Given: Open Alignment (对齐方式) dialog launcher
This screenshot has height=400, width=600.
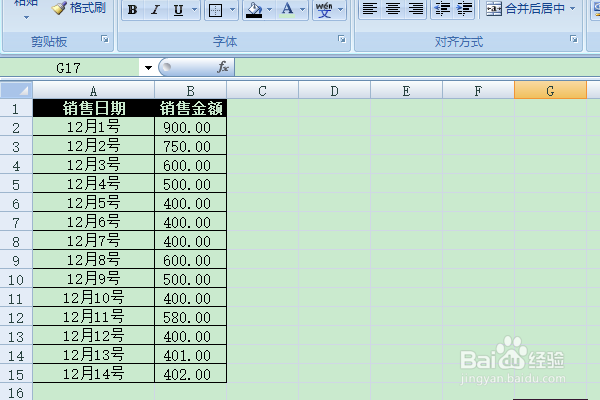Looking at the screenshot, I should pos(574,39).
